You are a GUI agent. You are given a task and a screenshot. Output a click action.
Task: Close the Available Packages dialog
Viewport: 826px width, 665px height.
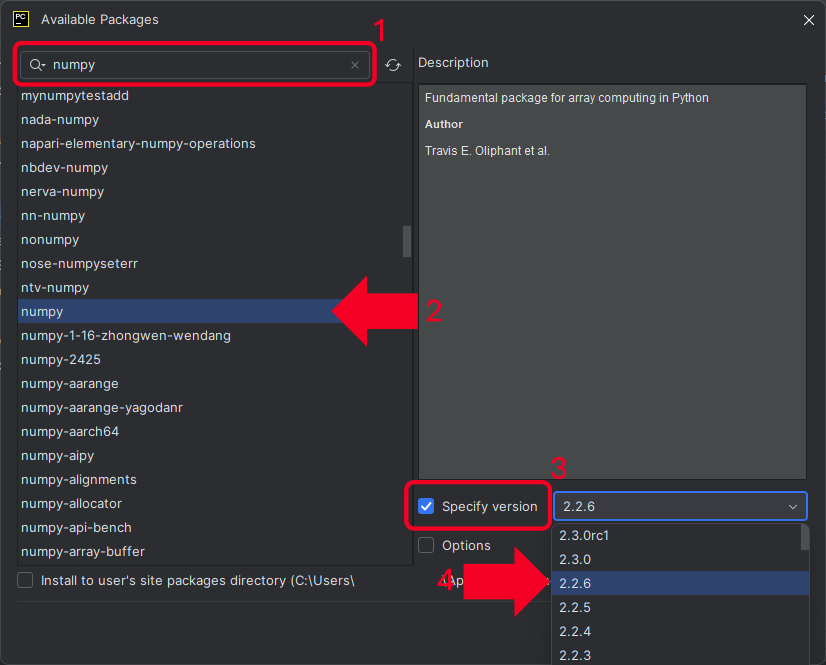(x=808, y=19)
